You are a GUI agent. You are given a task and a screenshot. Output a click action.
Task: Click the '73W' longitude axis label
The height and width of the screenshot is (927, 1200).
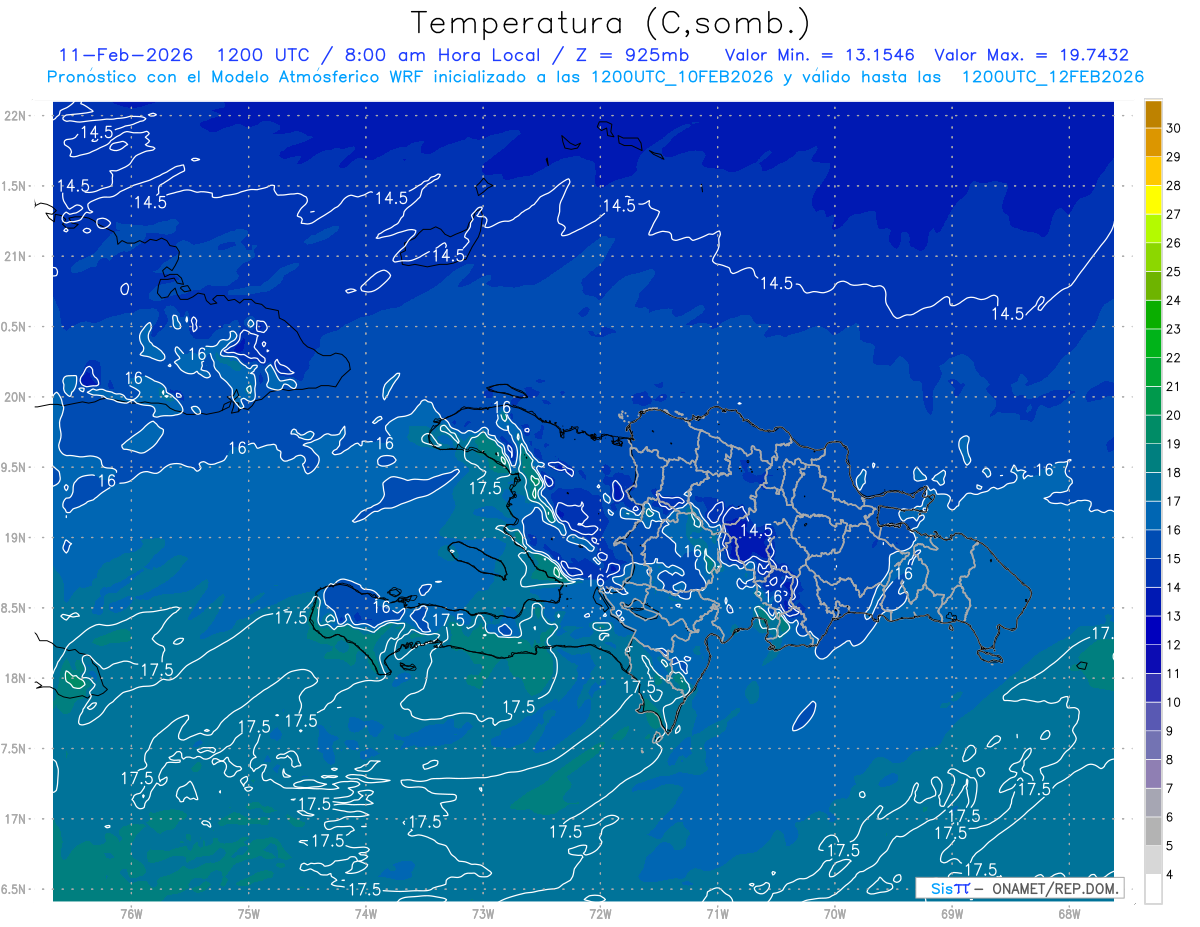click(x=483, y=914)
